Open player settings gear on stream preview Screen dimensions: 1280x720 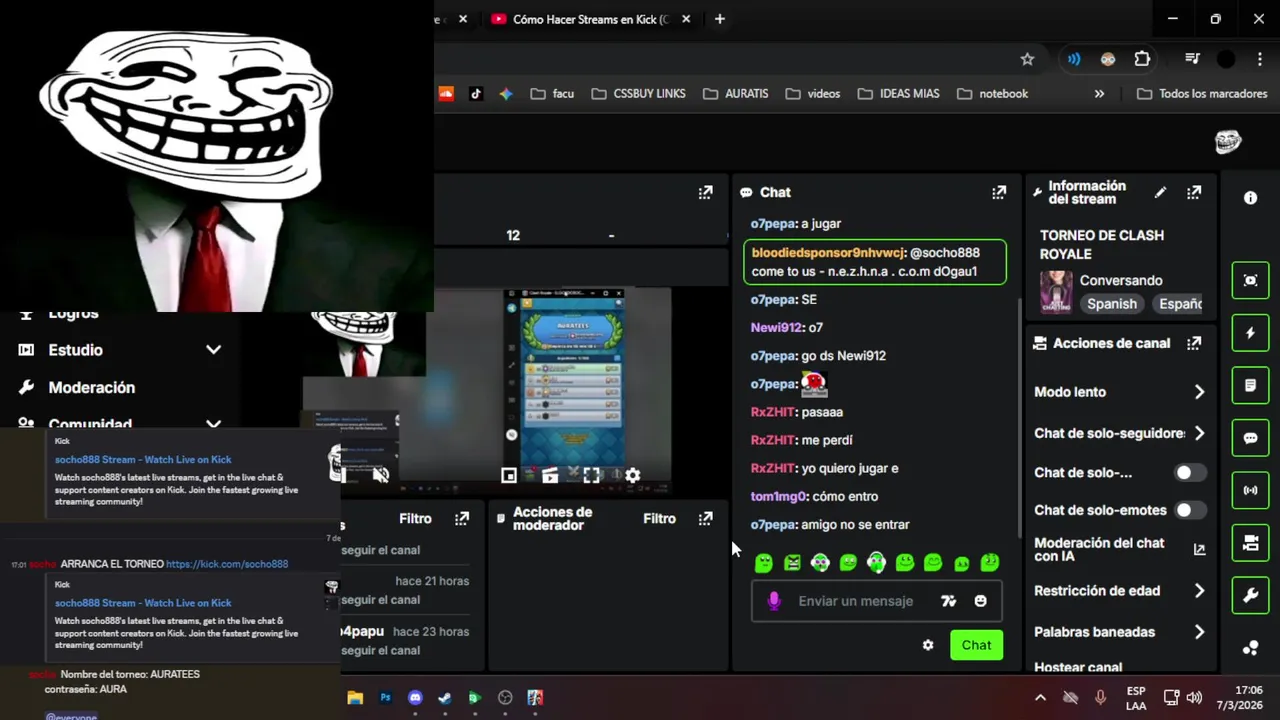click(632, 476)
